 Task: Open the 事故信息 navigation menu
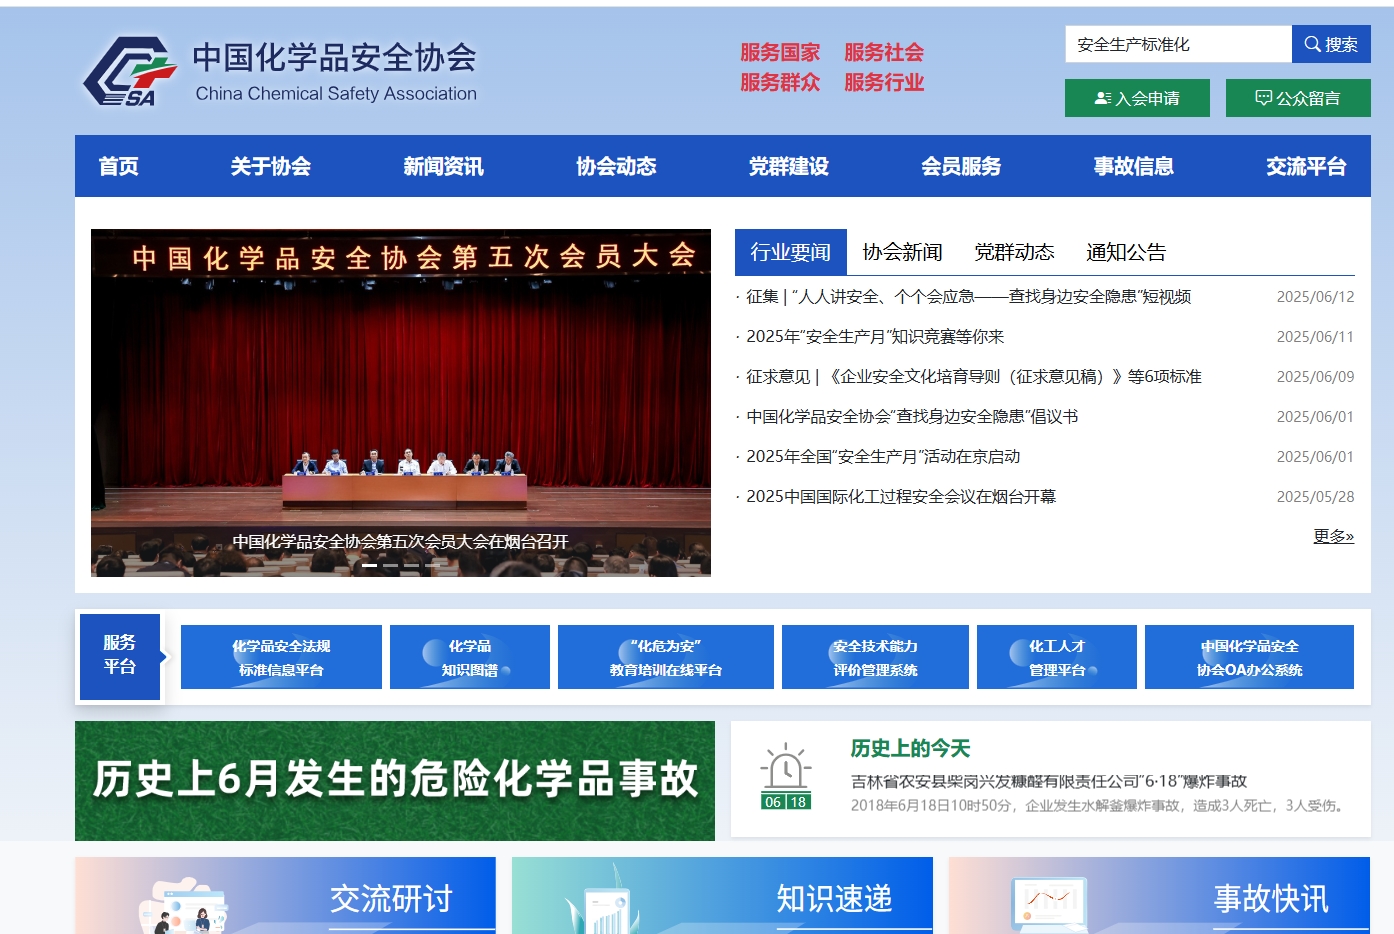(x=1134, y=166)
